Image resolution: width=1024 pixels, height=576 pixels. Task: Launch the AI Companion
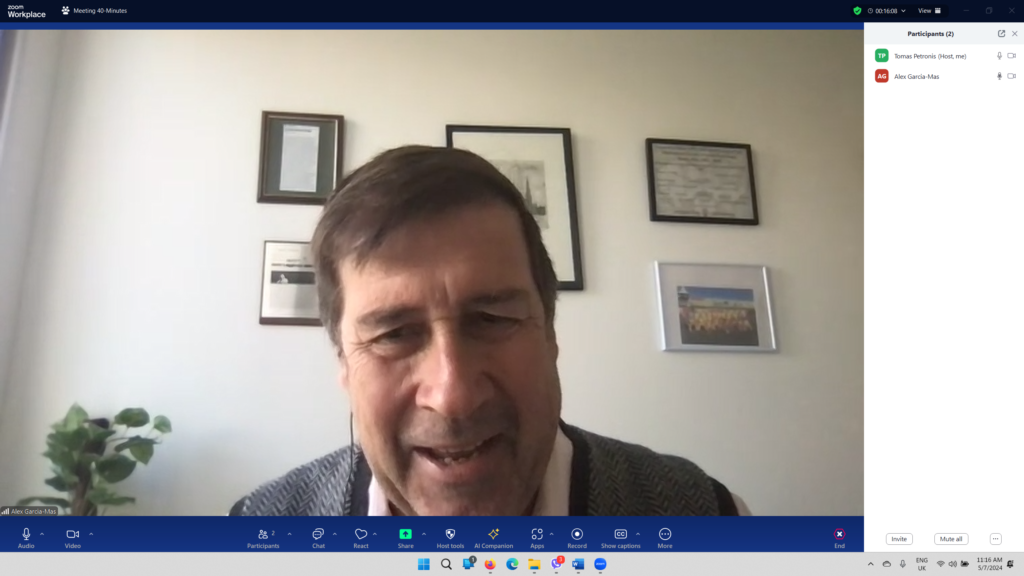pyautogui.click(x=493, y=535)
